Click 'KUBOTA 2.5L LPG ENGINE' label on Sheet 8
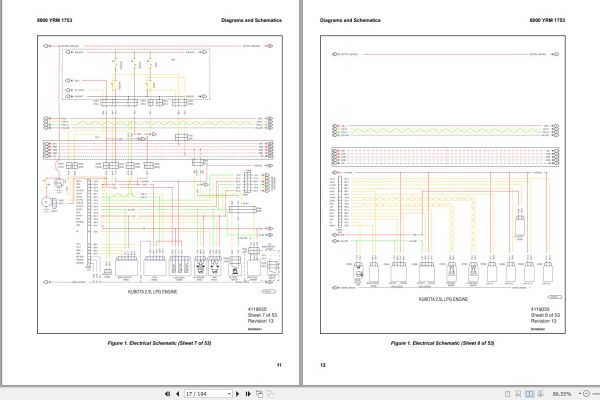Viewport: 600px width, 400px height. [x=443, y=299]
